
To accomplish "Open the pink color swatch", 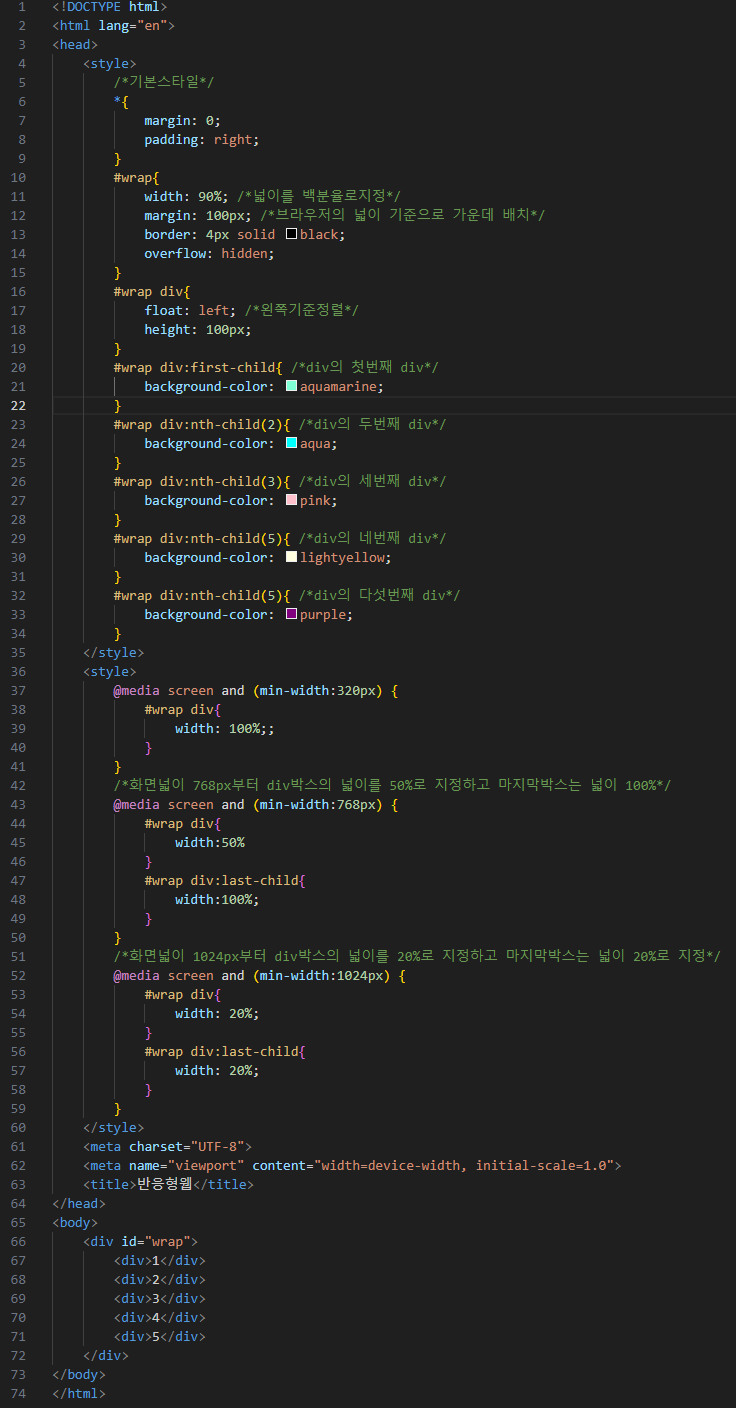I will click(291, 500).
